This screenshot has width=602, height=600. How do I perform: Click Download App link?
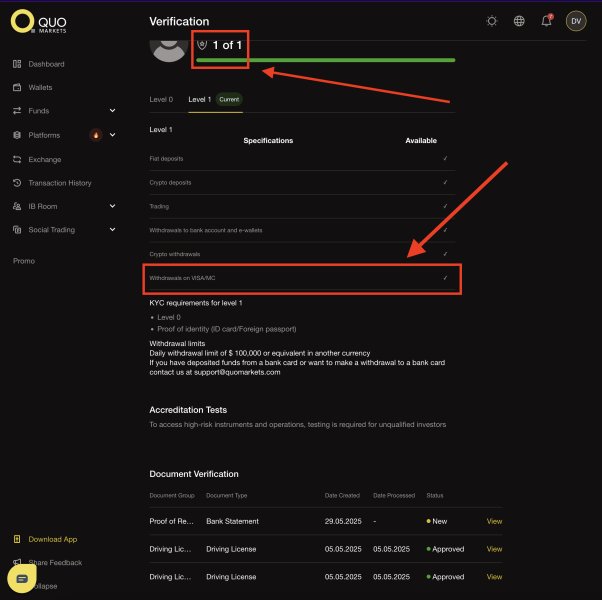[x=53, y=539]
